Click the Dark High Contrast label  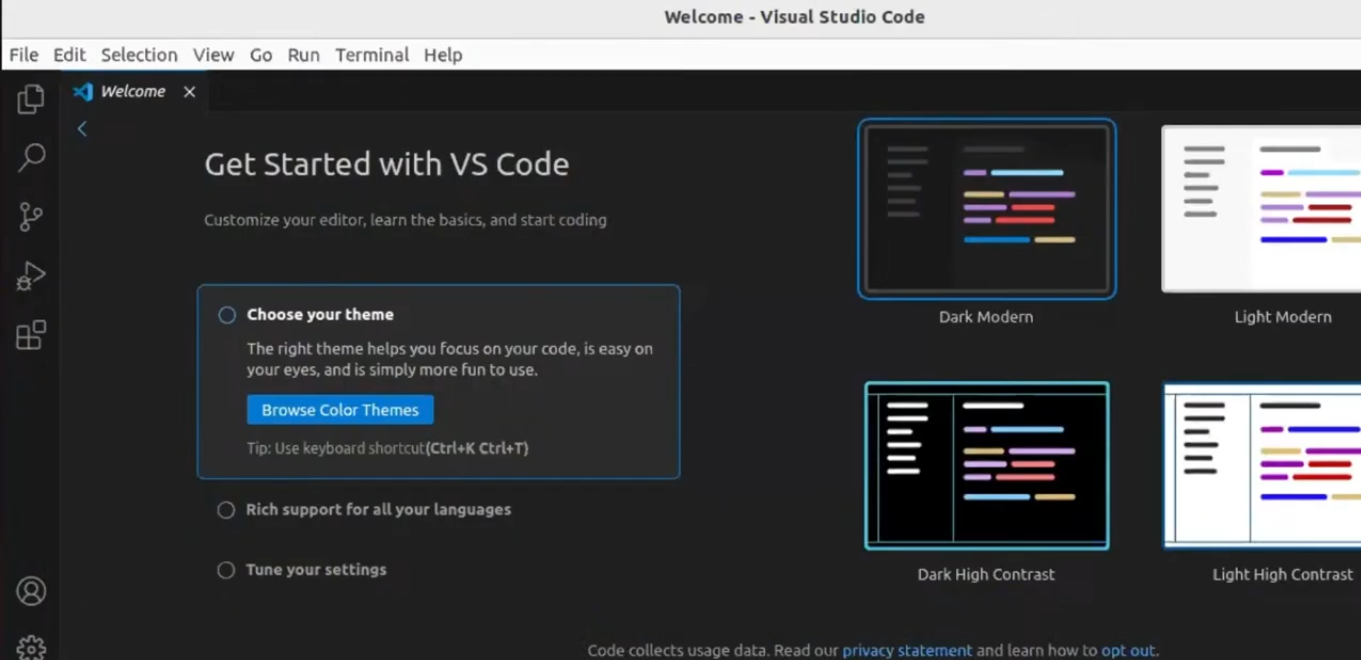click(986, 575)
